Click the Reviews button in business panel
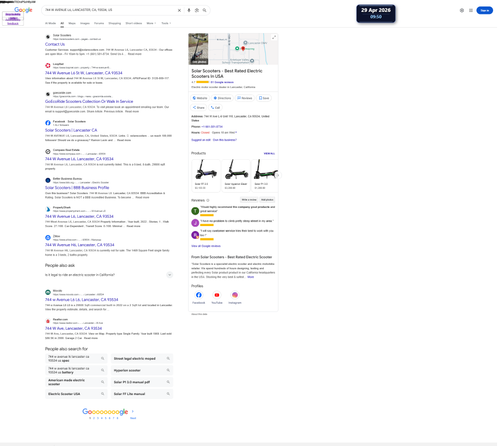Viewport: 500px width, 446px height. (x=245, y=98)
